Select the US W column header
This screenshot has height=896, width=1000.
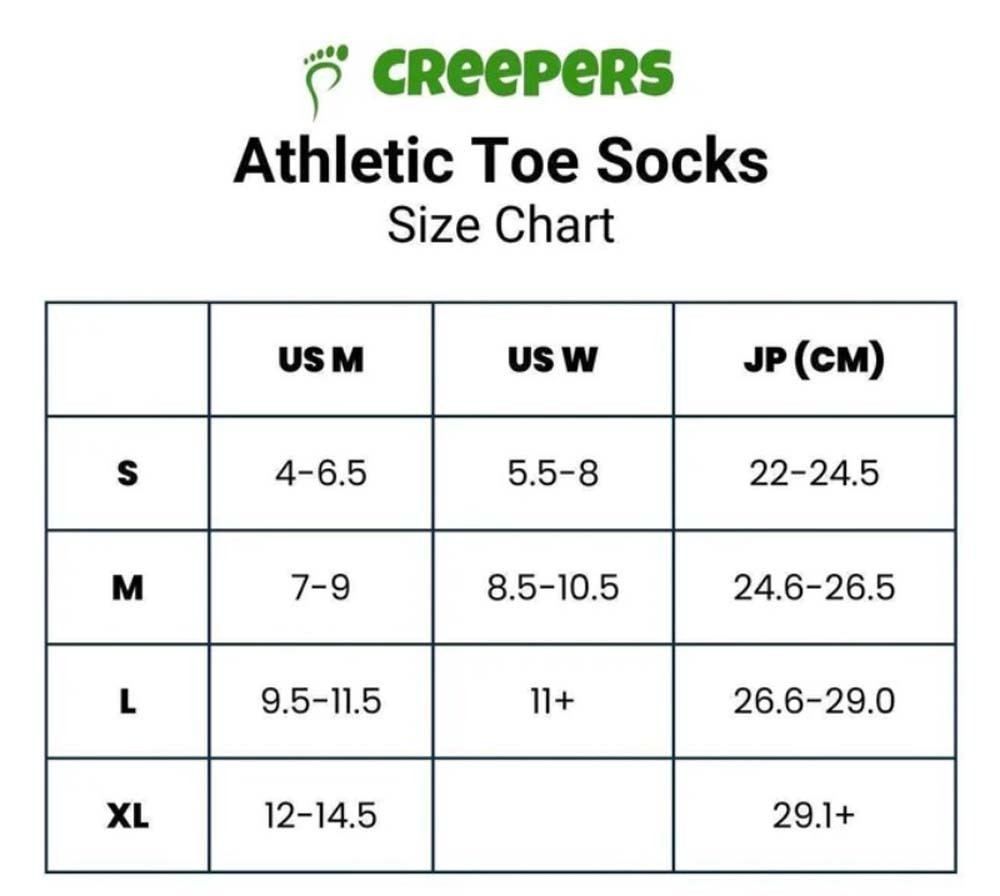click(552, 360)
